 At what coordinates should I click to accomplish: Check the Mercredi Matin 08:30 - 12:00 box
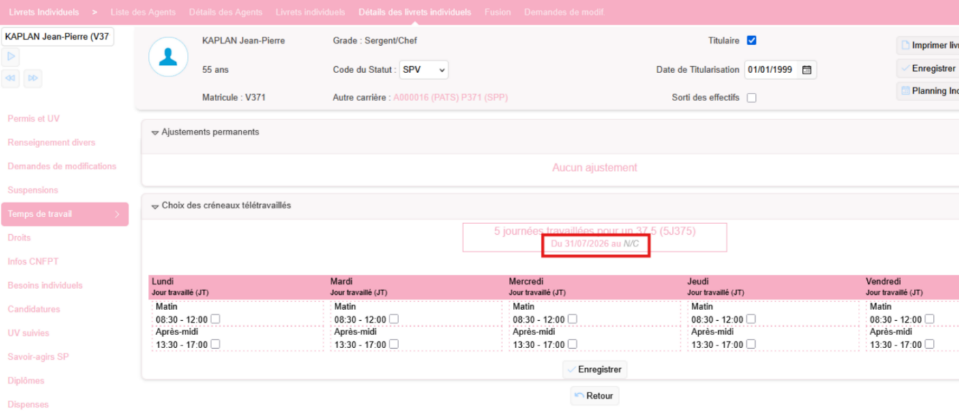tap(572, 319)
